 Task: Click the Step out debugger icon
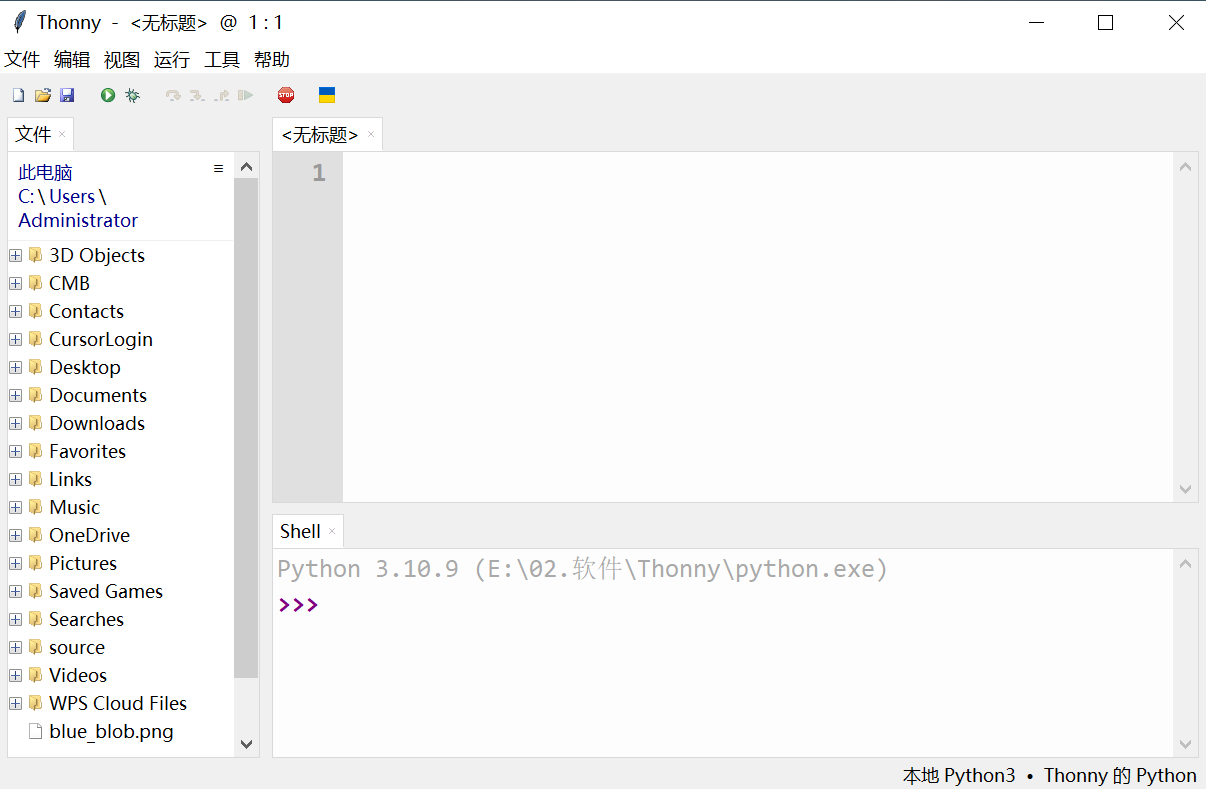click(222, 95)
